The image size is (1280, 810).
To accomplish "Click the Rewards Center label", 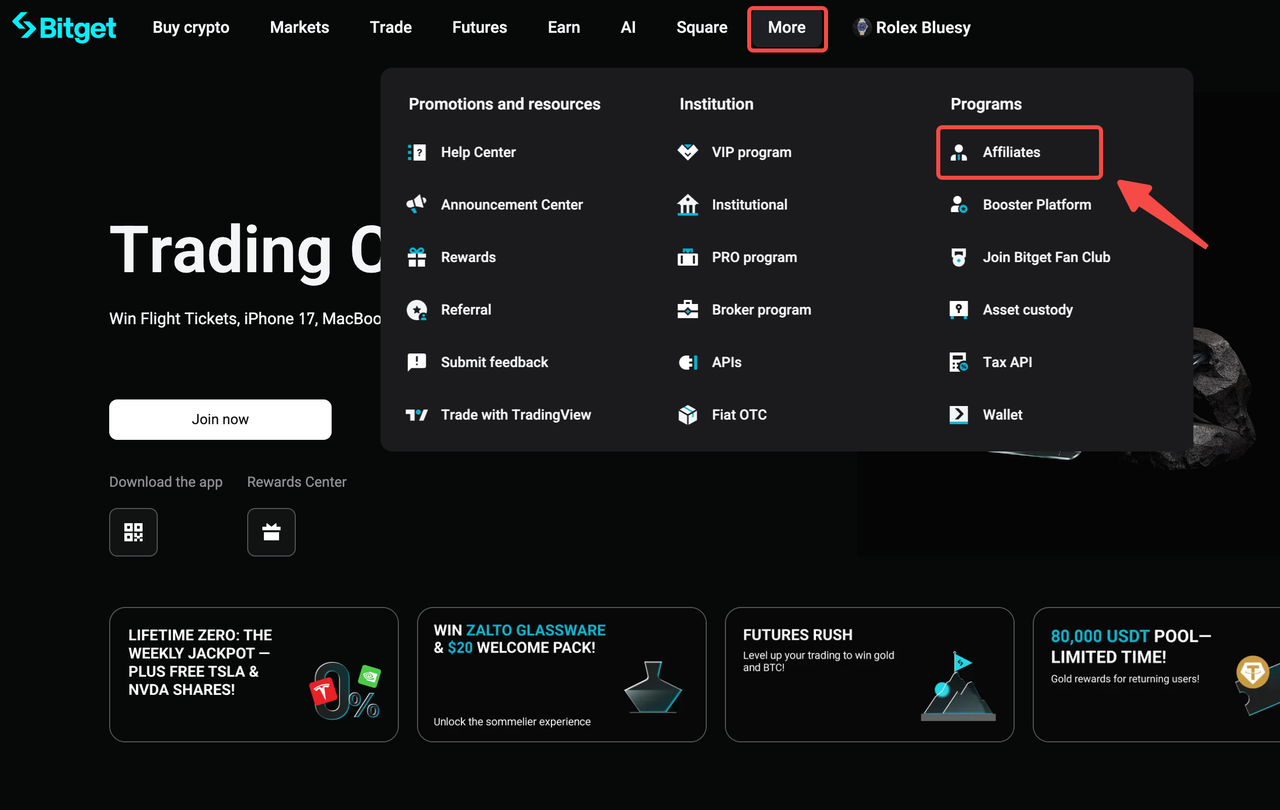I will tap(297, 482).
